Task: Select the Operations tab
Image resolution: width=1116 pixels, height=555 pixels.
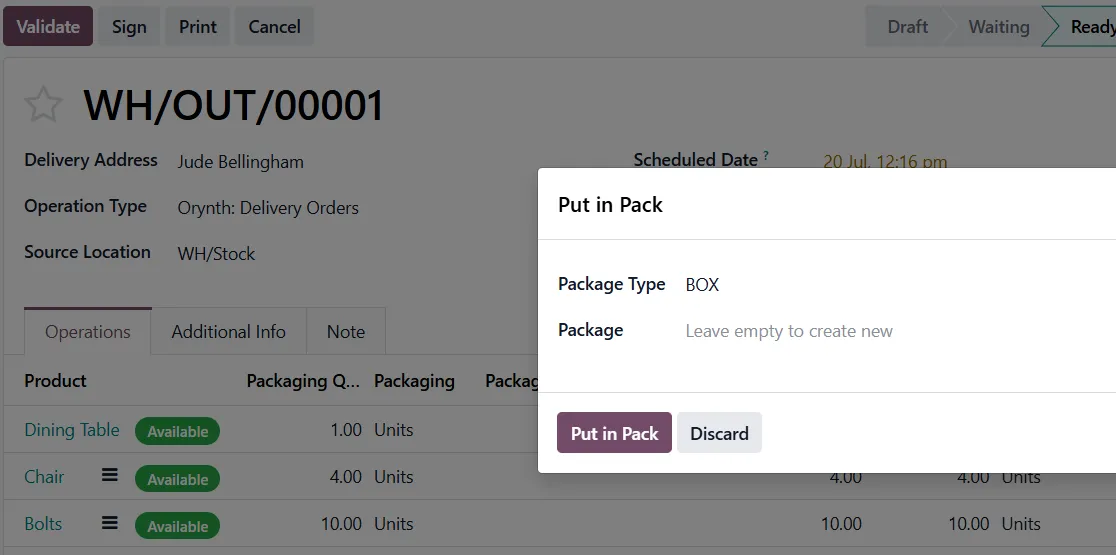Action: pos(88,332)
